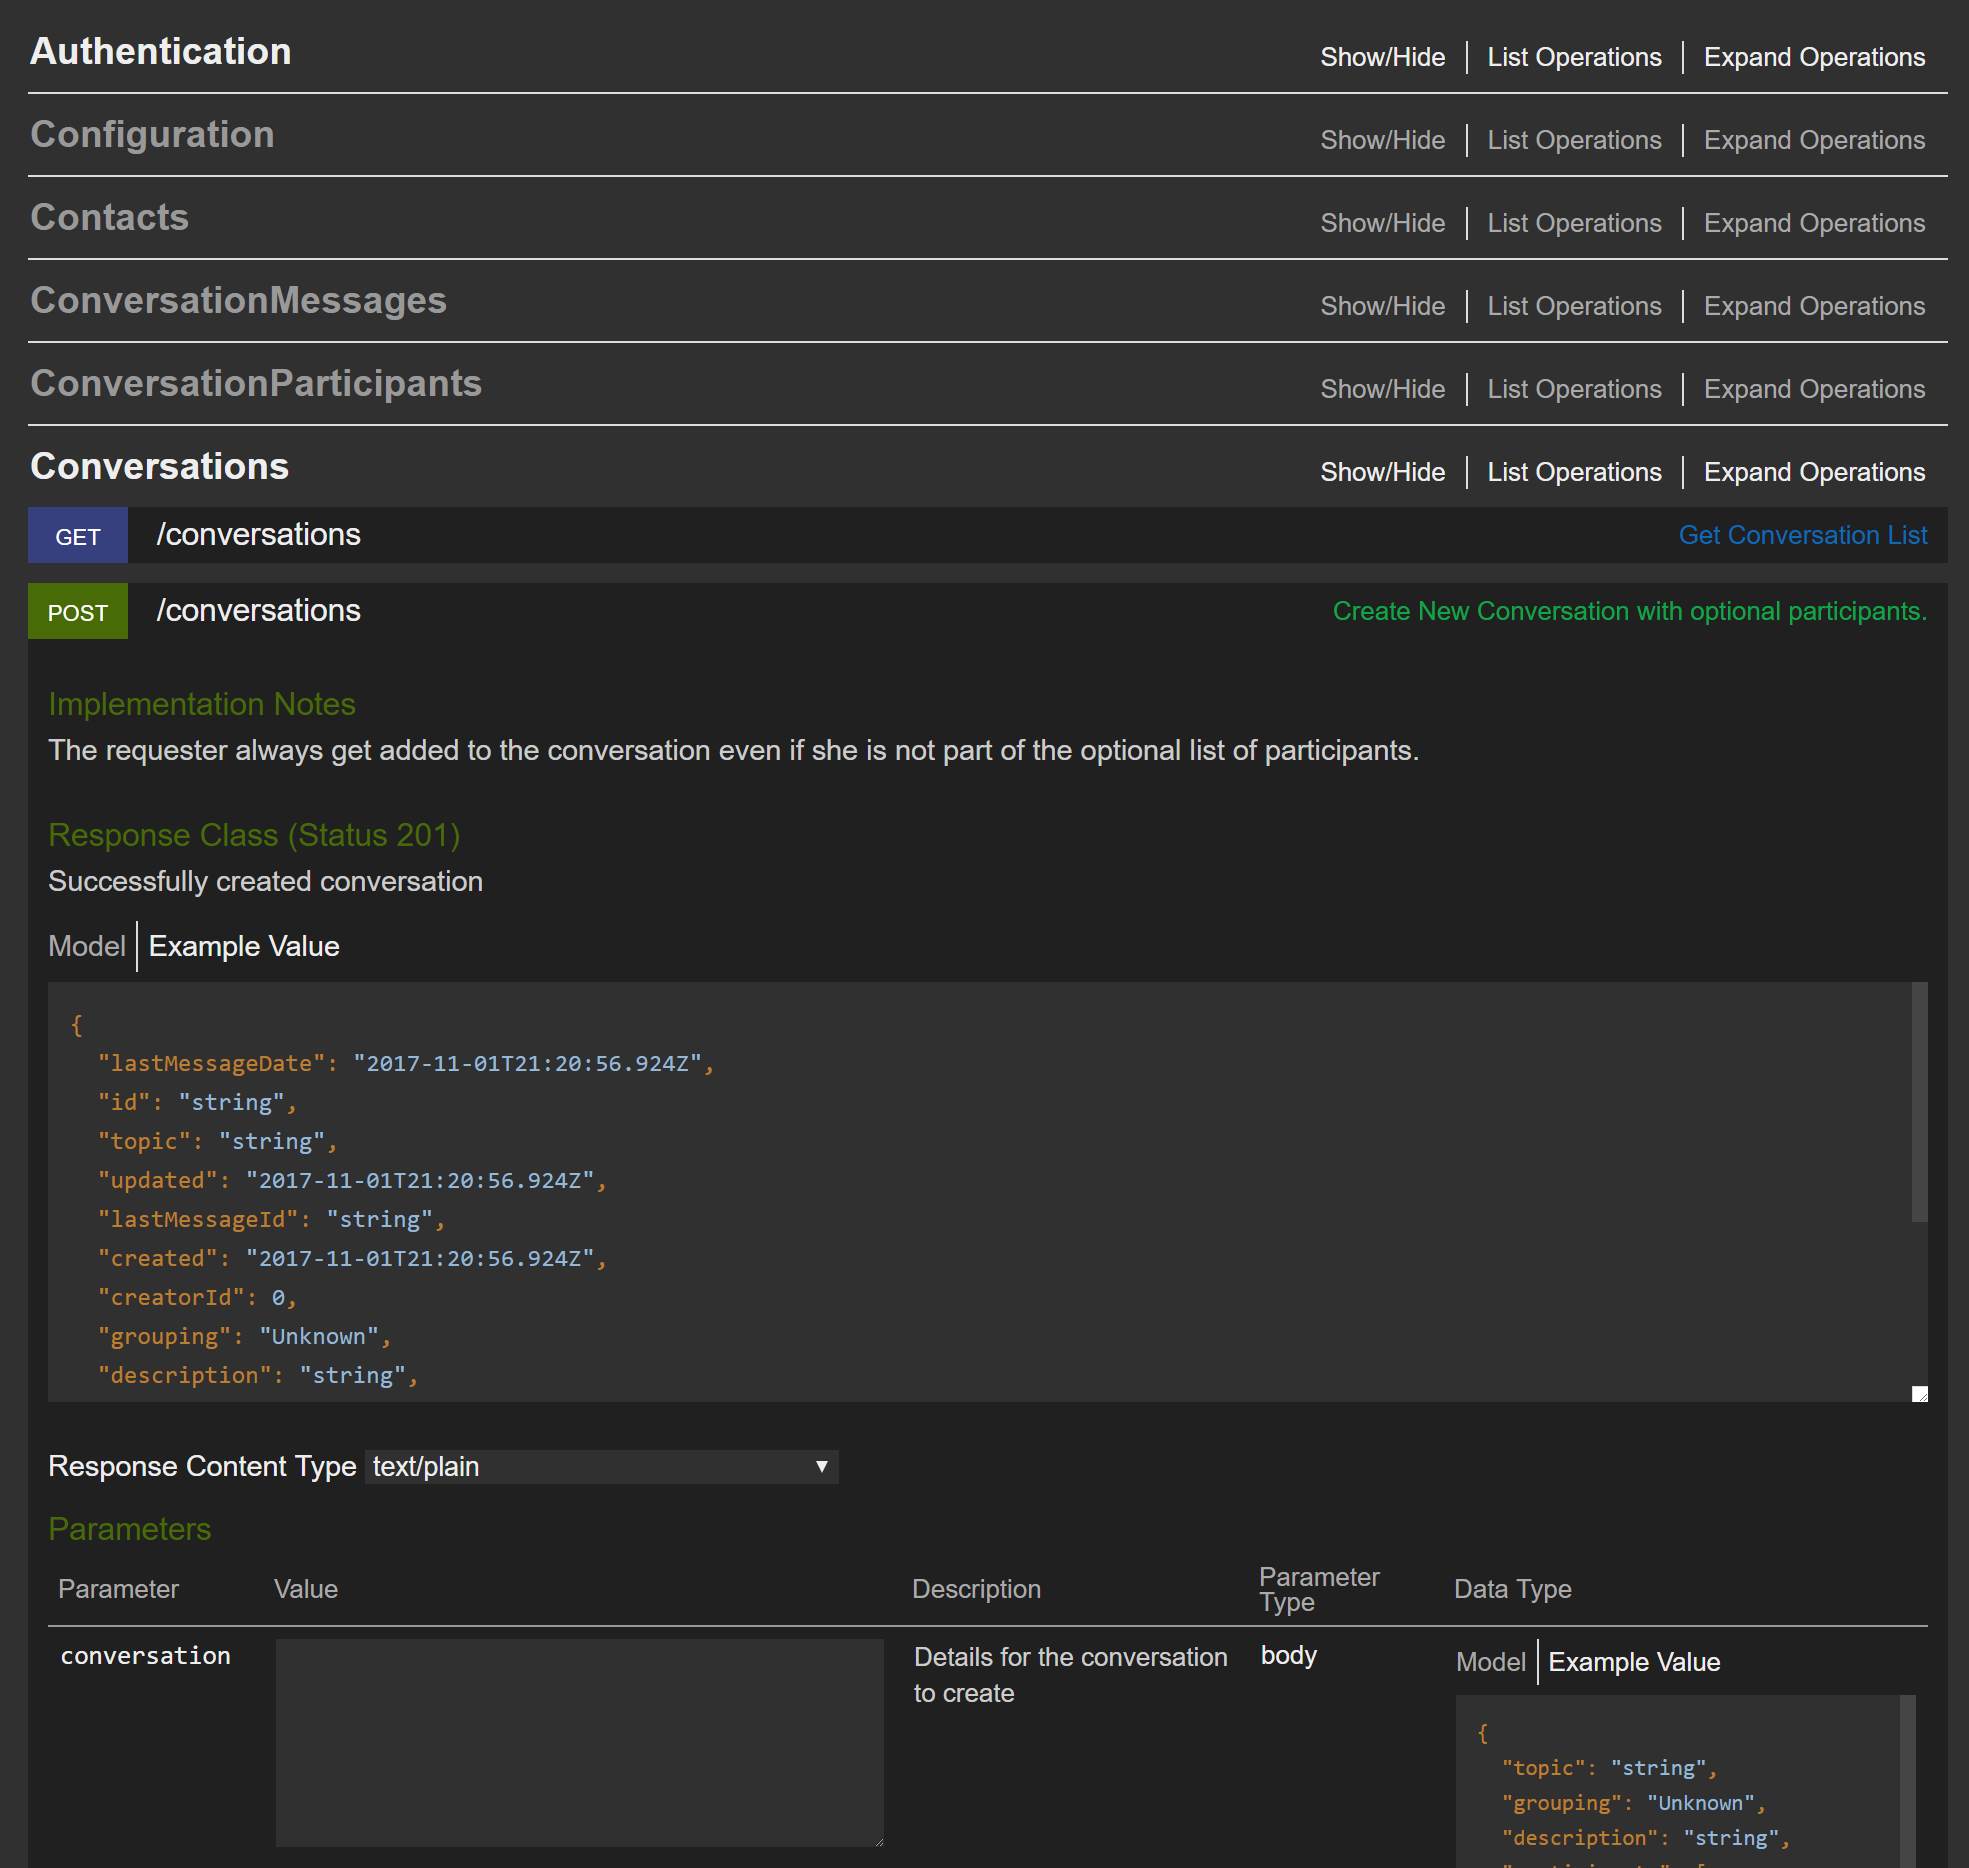1969x1868 pixels.
Task: Click the "creatorId": 0 line
Action: point(197,1297)
